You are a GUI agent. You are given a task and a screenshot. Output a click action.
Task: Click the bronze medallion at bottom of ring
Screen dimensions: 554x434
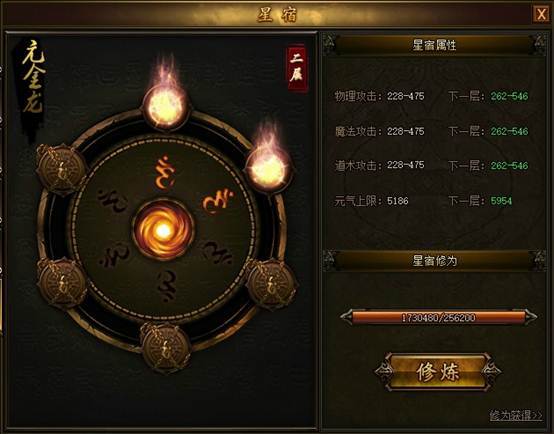165,347
